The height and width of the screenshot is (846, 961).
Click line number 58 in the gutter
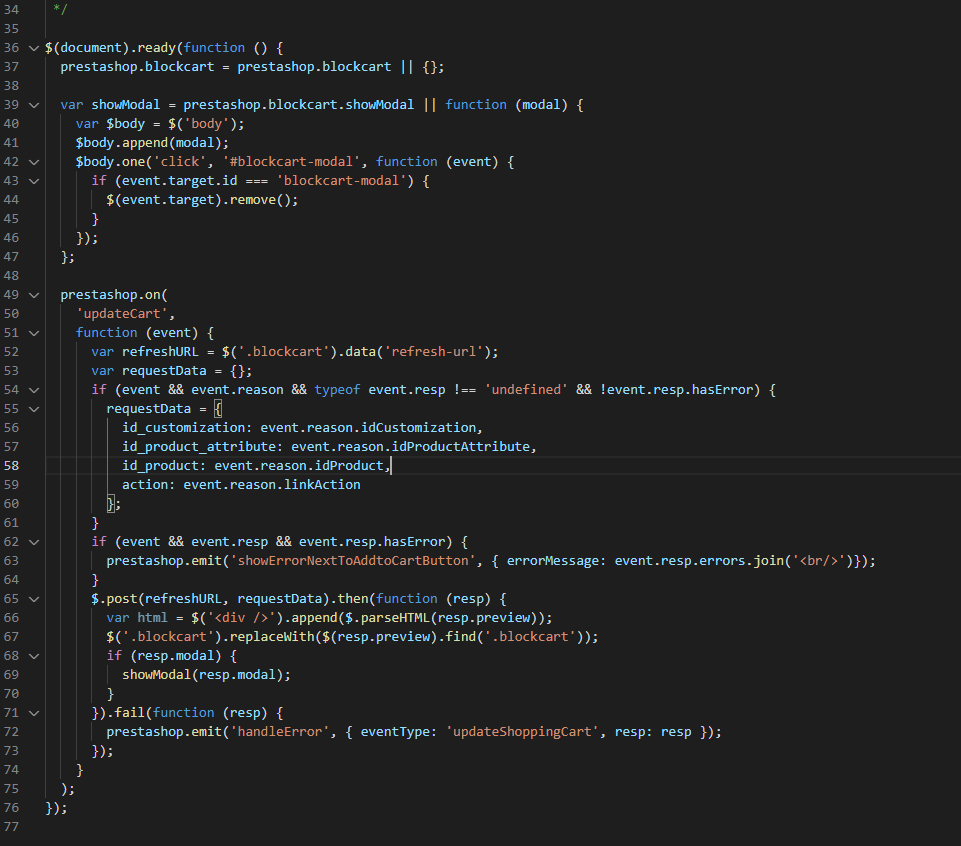click(x=12, y=466)
